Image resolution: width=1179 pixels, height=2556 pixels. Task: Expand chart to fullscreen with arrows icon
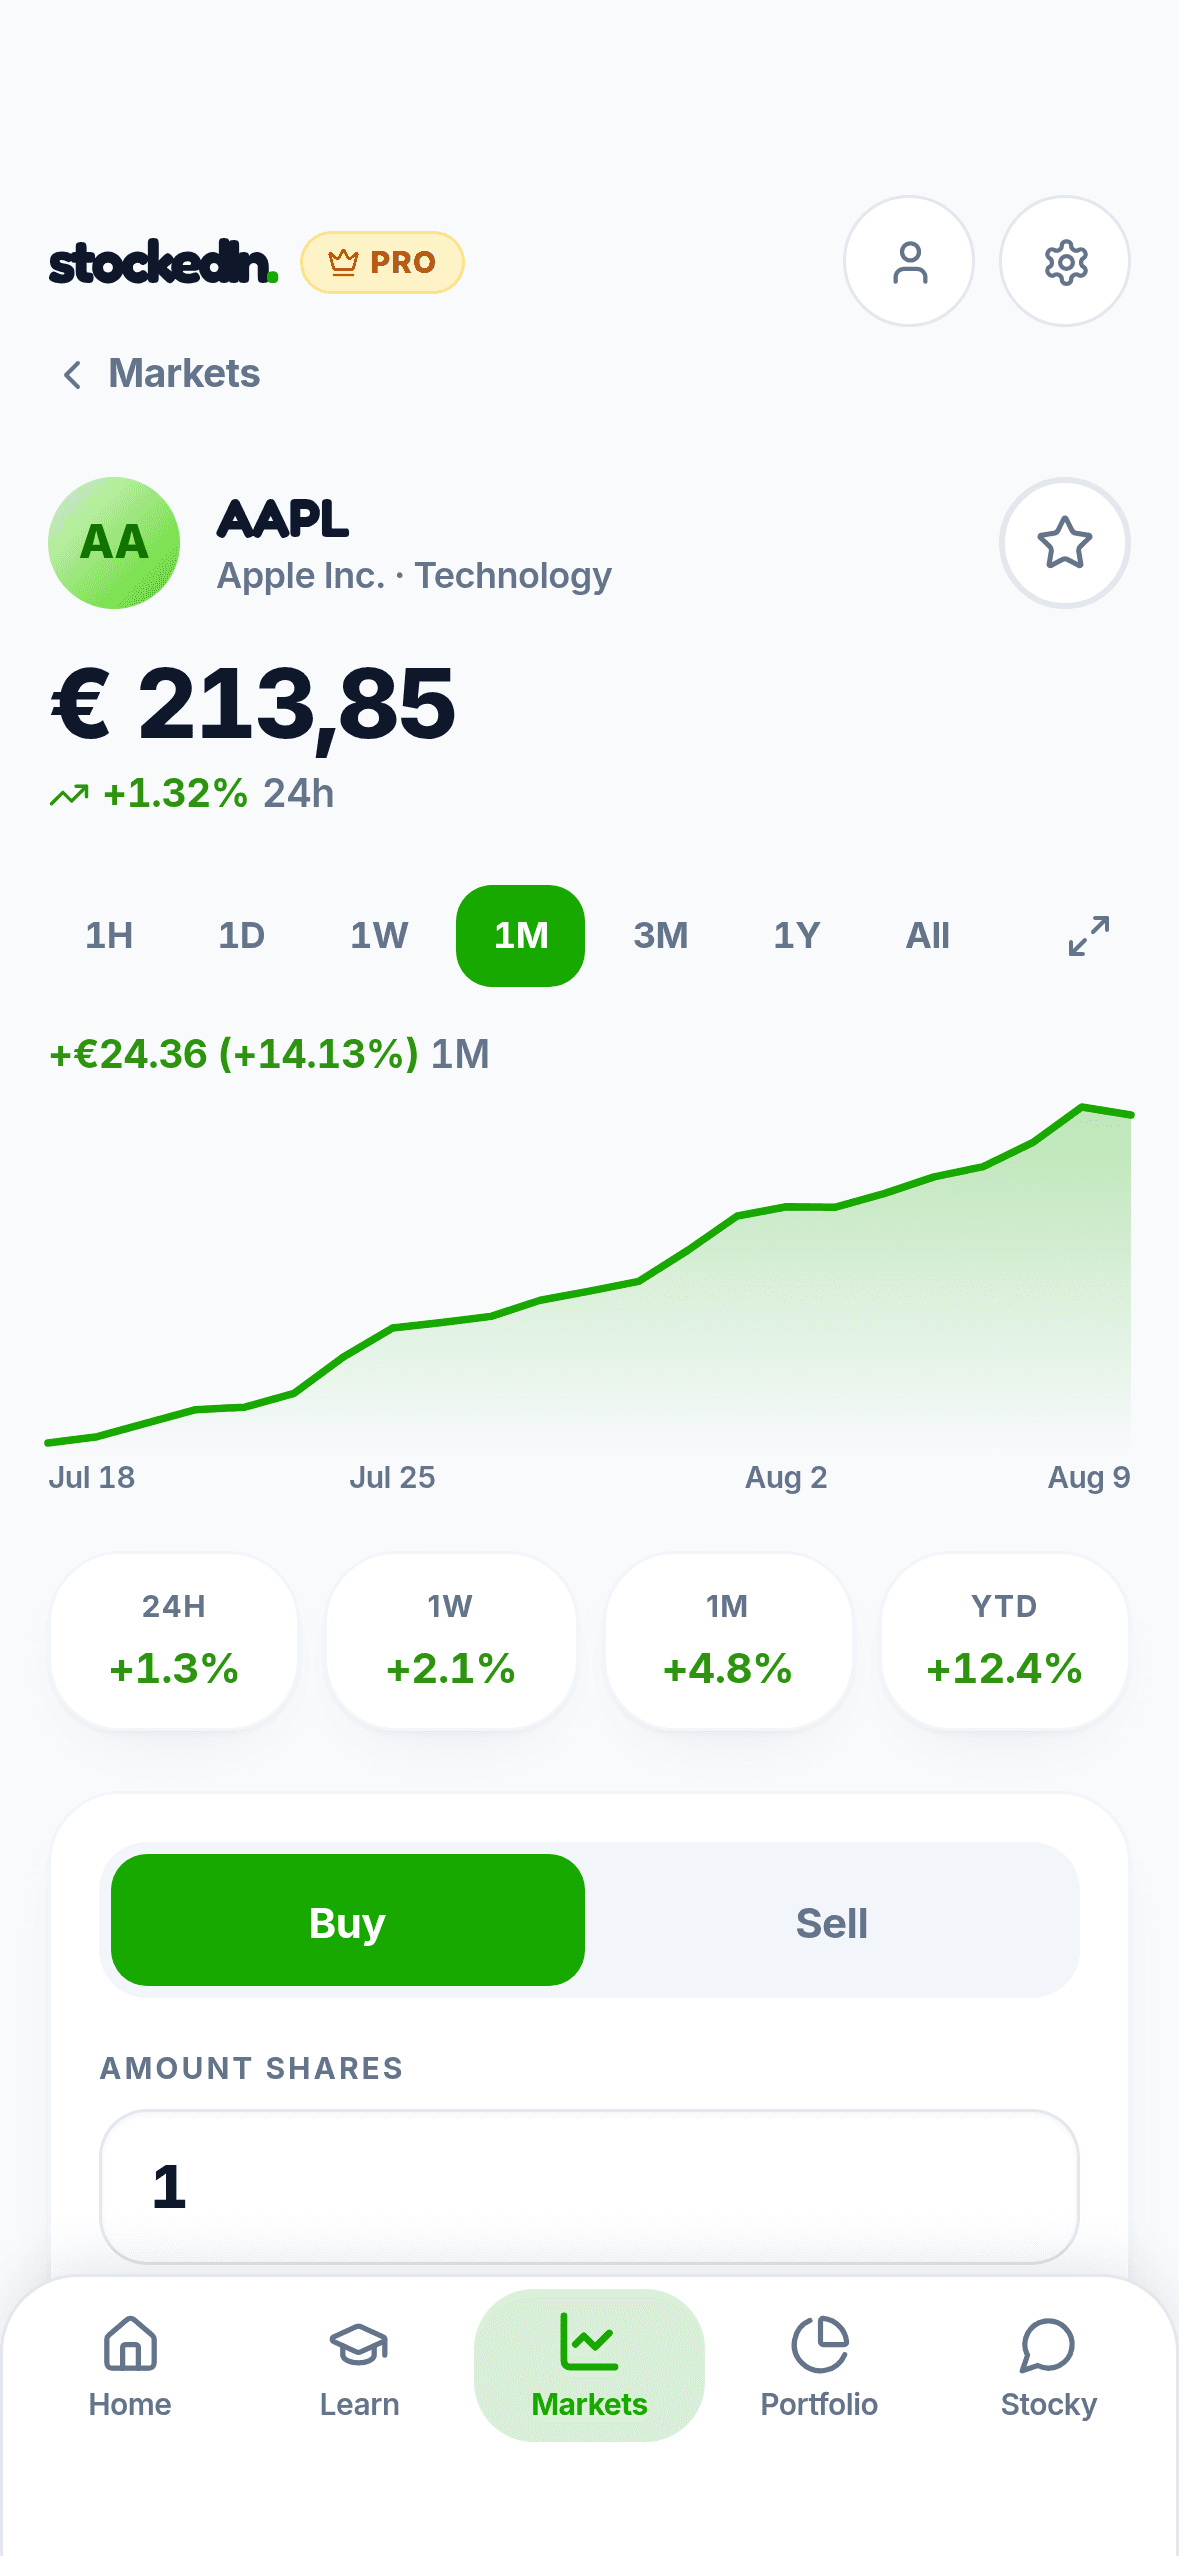click(1088, 936)
